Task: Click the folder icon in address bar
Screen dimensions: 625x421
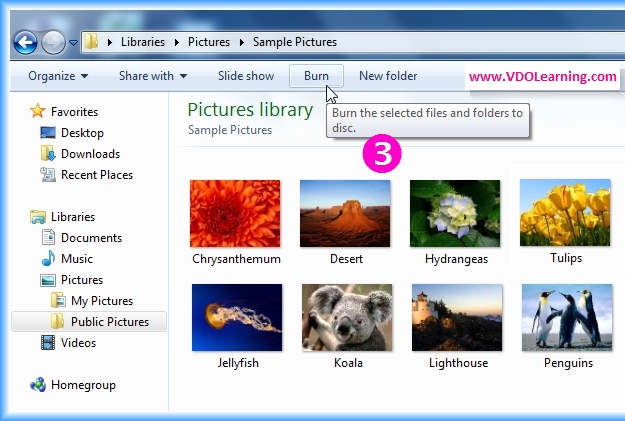Action: [91, 41]
